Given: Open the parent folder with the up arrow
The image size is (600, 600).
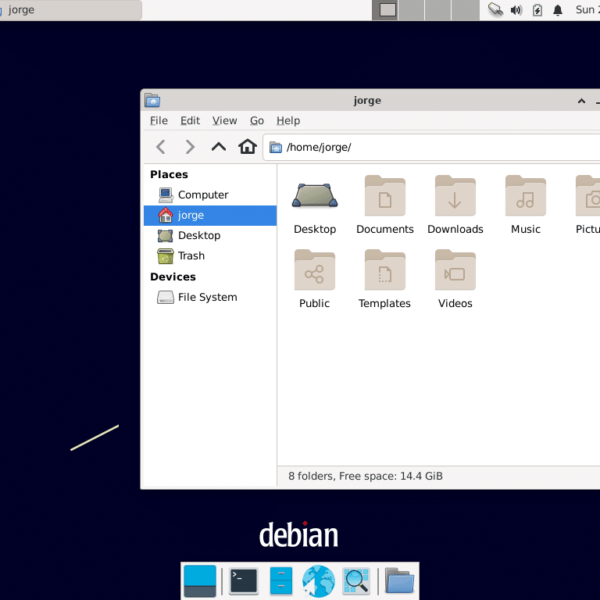Looking at the screenshot, I should [x=218, y=147].
